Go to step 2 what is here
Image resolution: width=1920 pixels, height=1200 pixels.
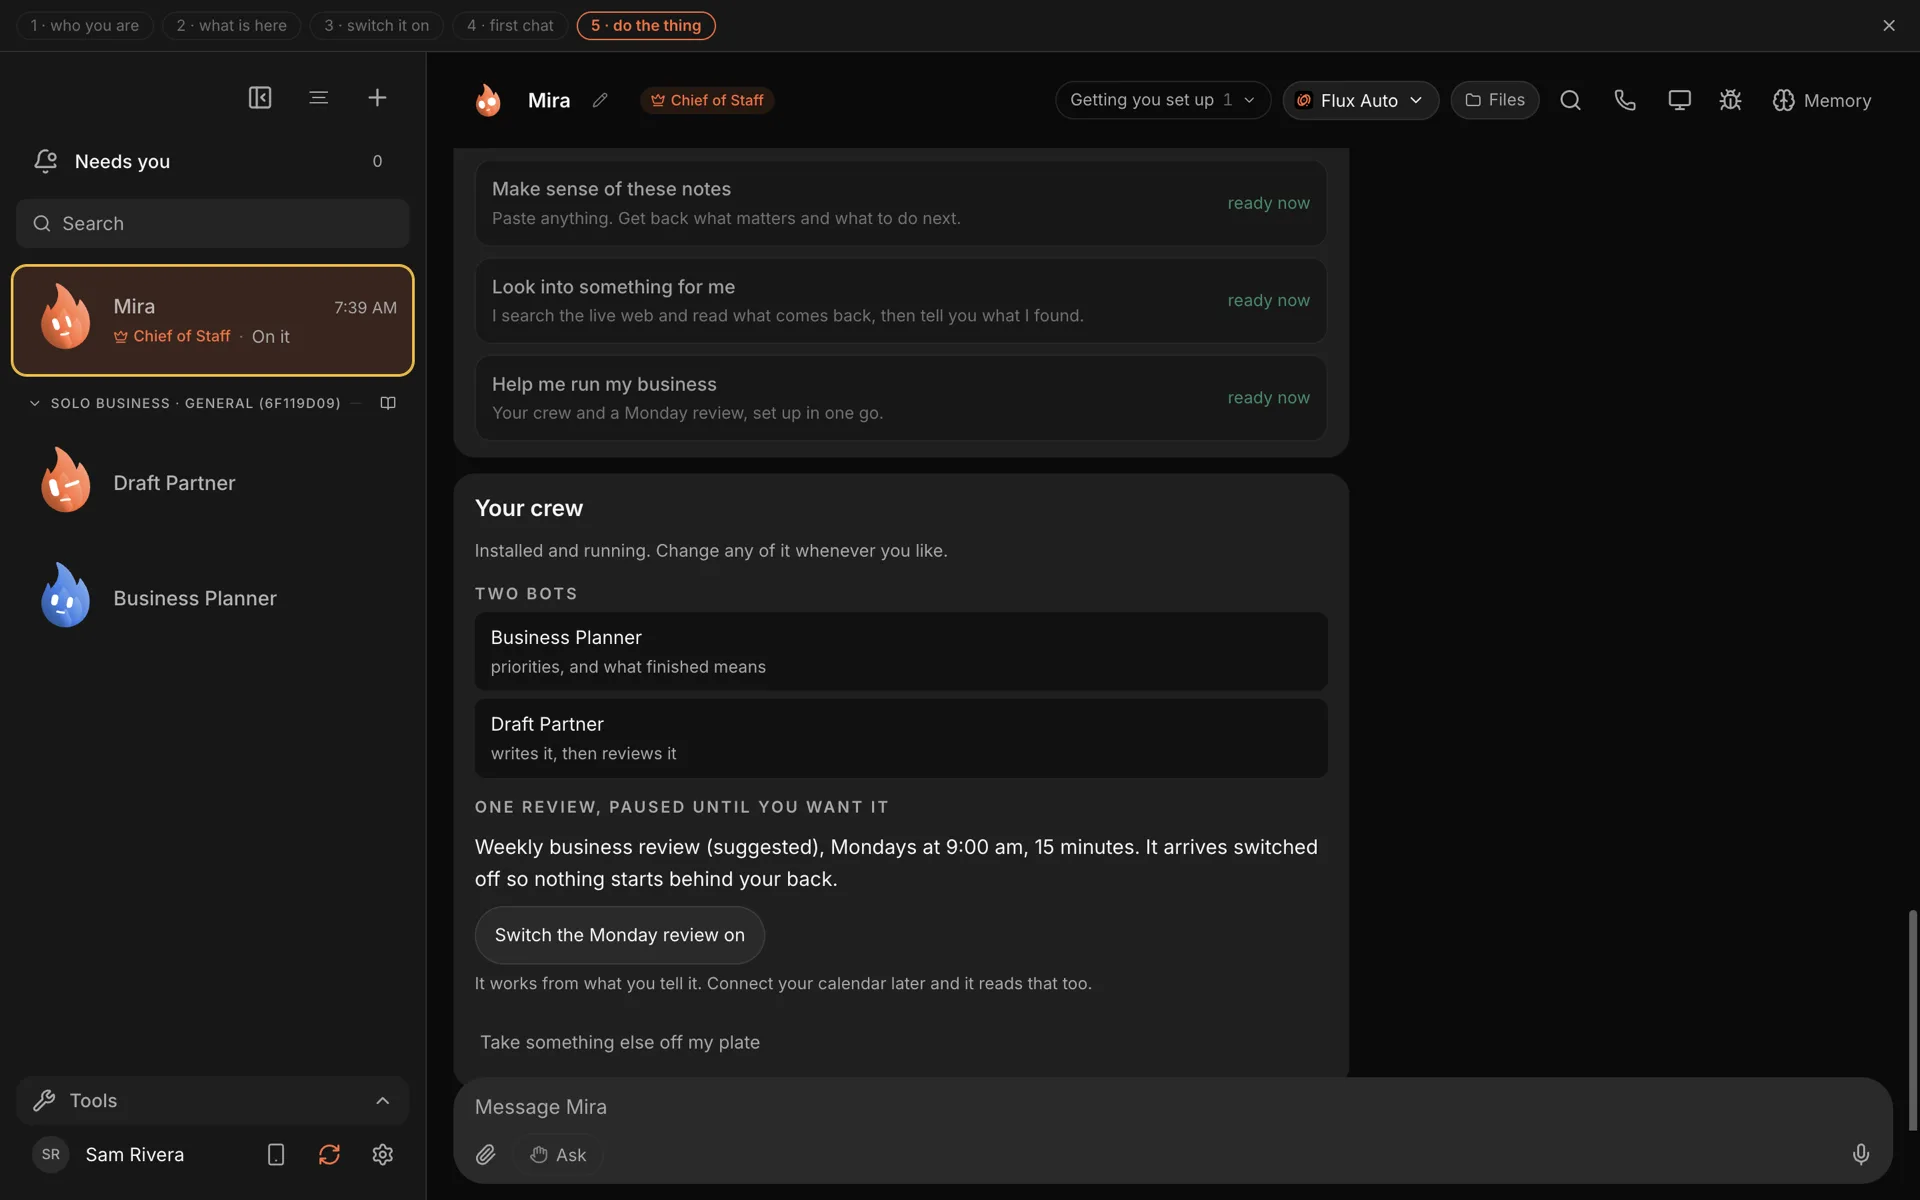(x=231, y=26)
